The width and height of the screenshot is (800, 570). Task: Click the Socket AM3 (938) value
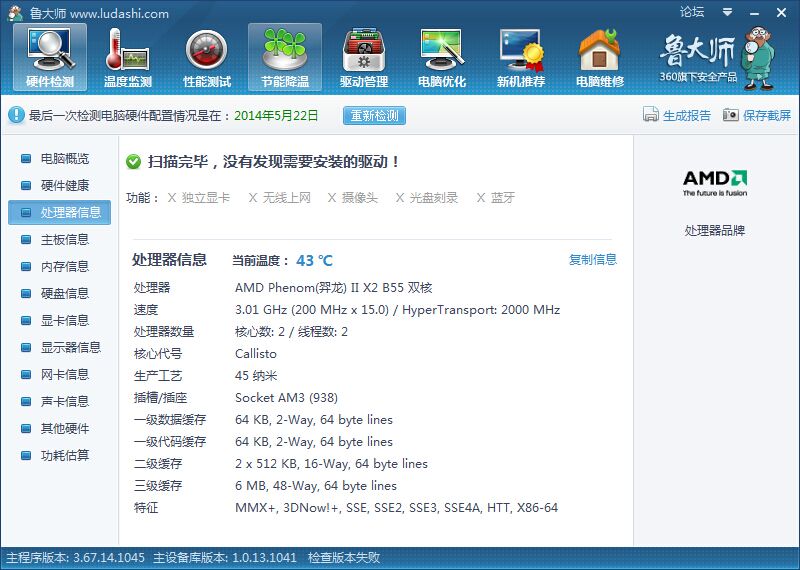[x=286, y=398]
